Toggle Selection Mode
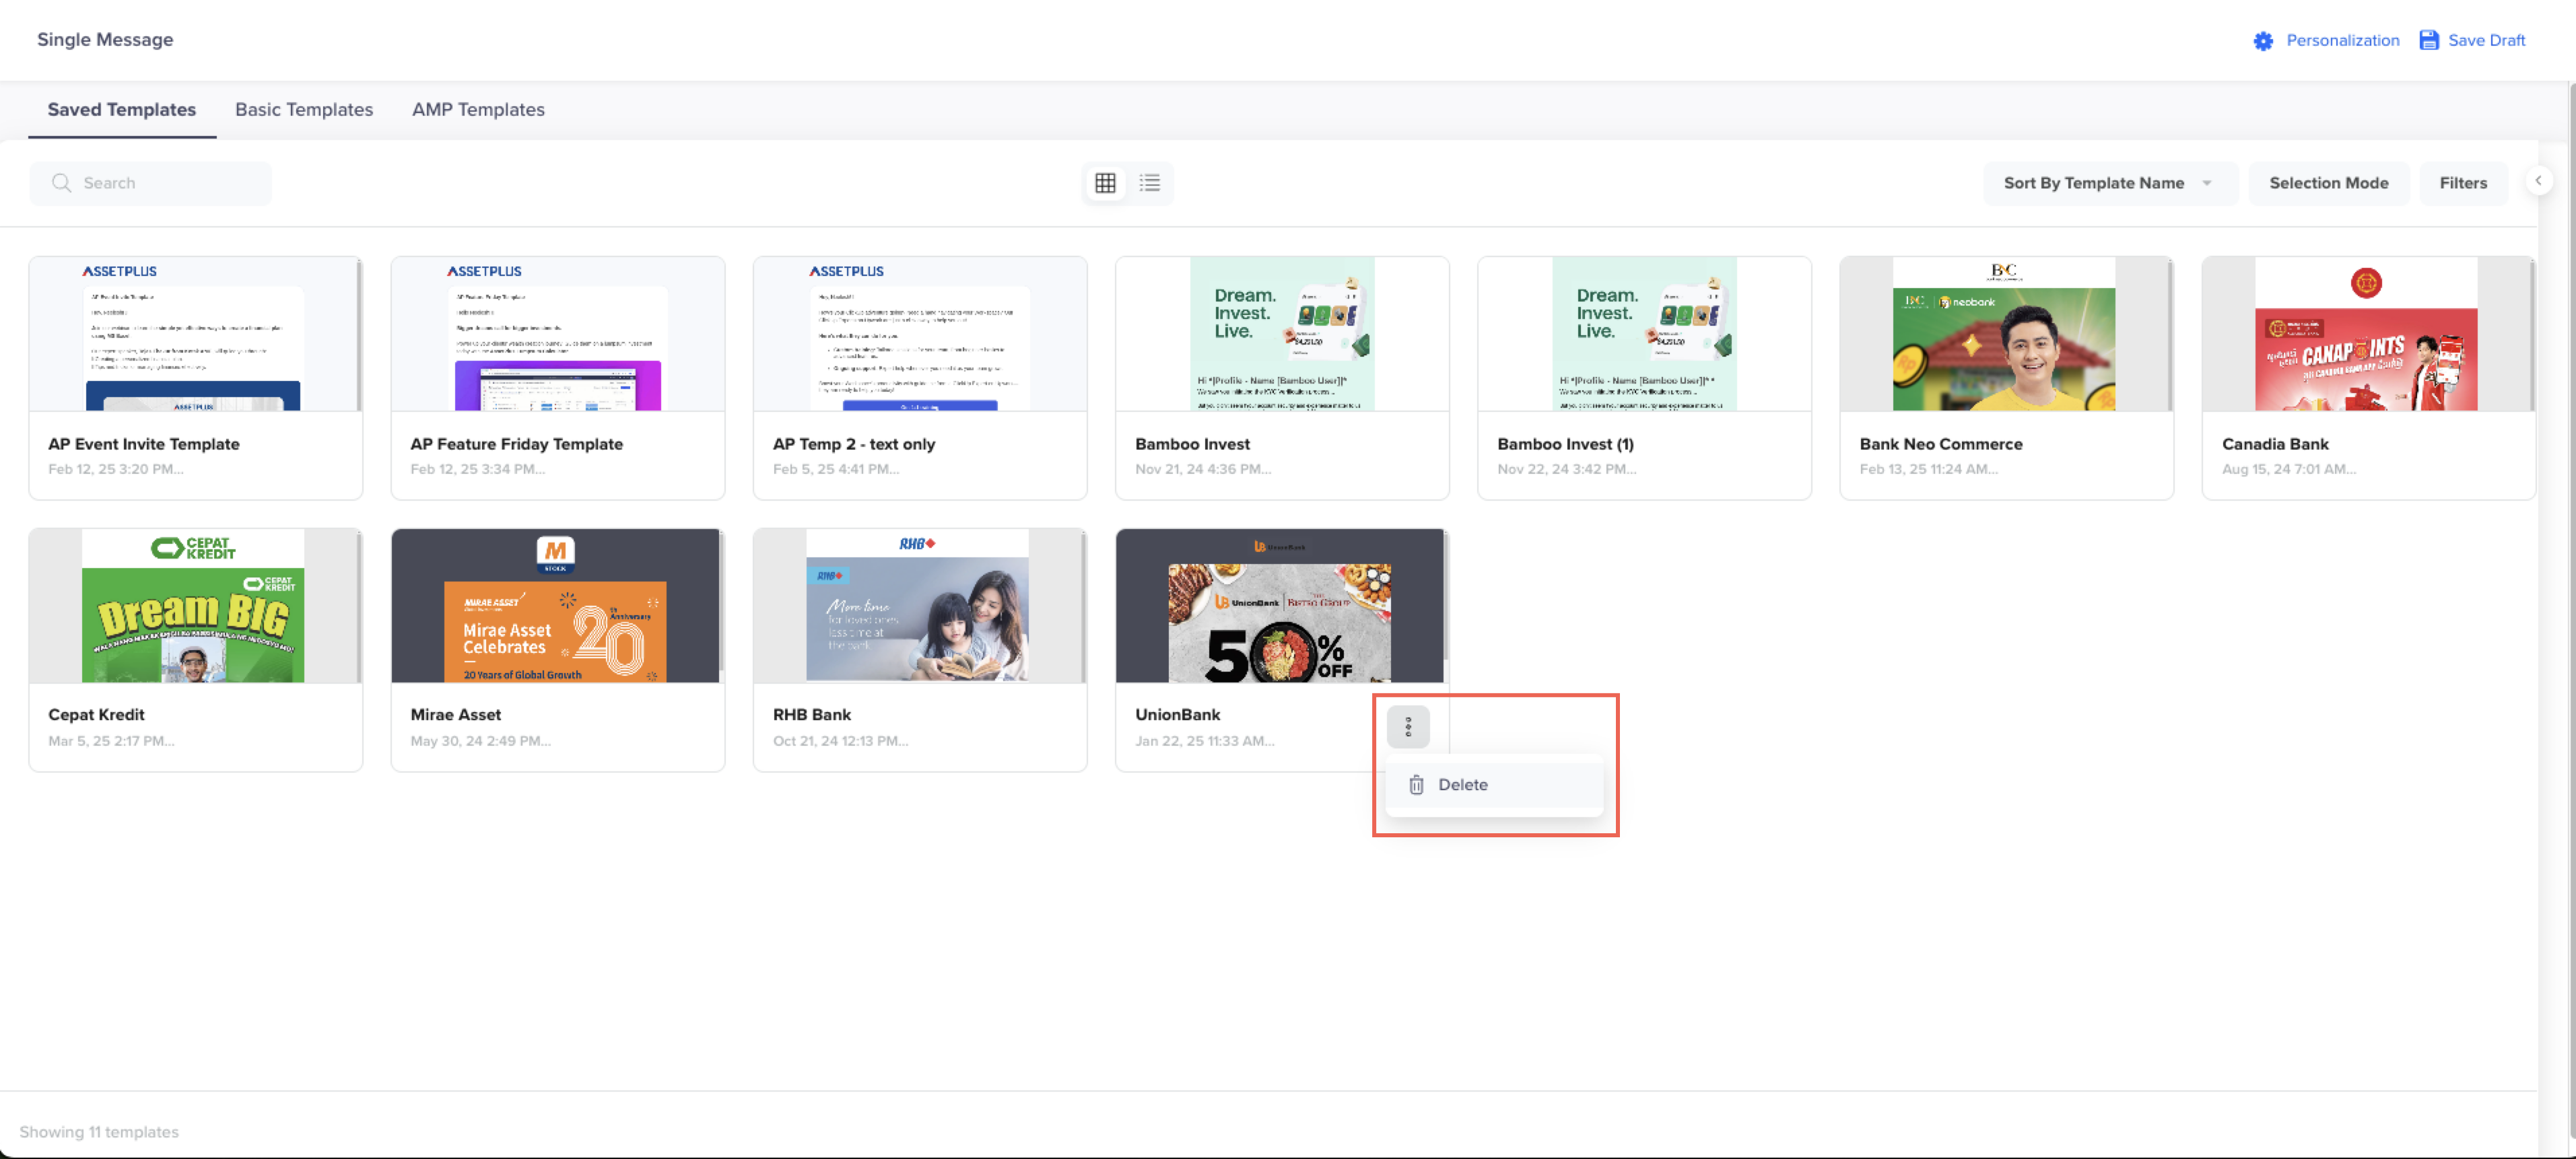The width and height of the screenshot is (2576, 1159). point(2328,183)
